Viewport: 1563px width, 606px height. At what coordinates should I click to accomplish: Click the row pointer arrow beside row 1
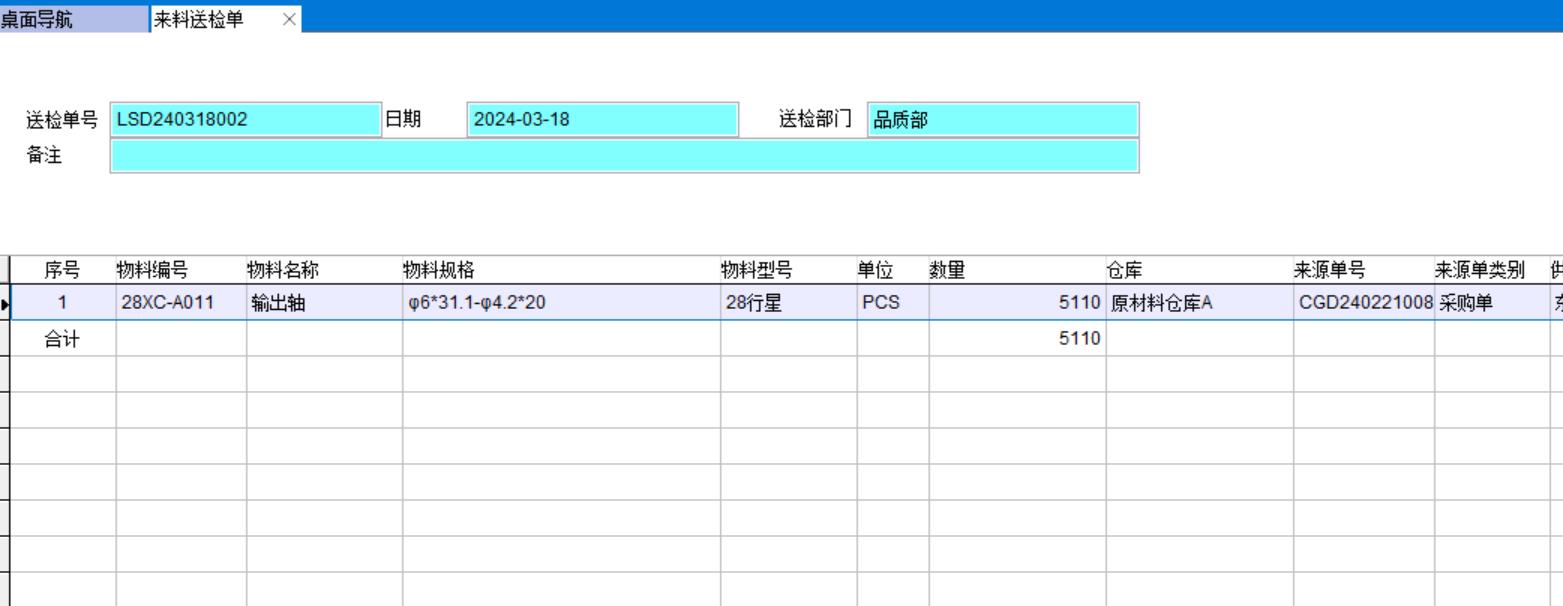coord(5,303)
